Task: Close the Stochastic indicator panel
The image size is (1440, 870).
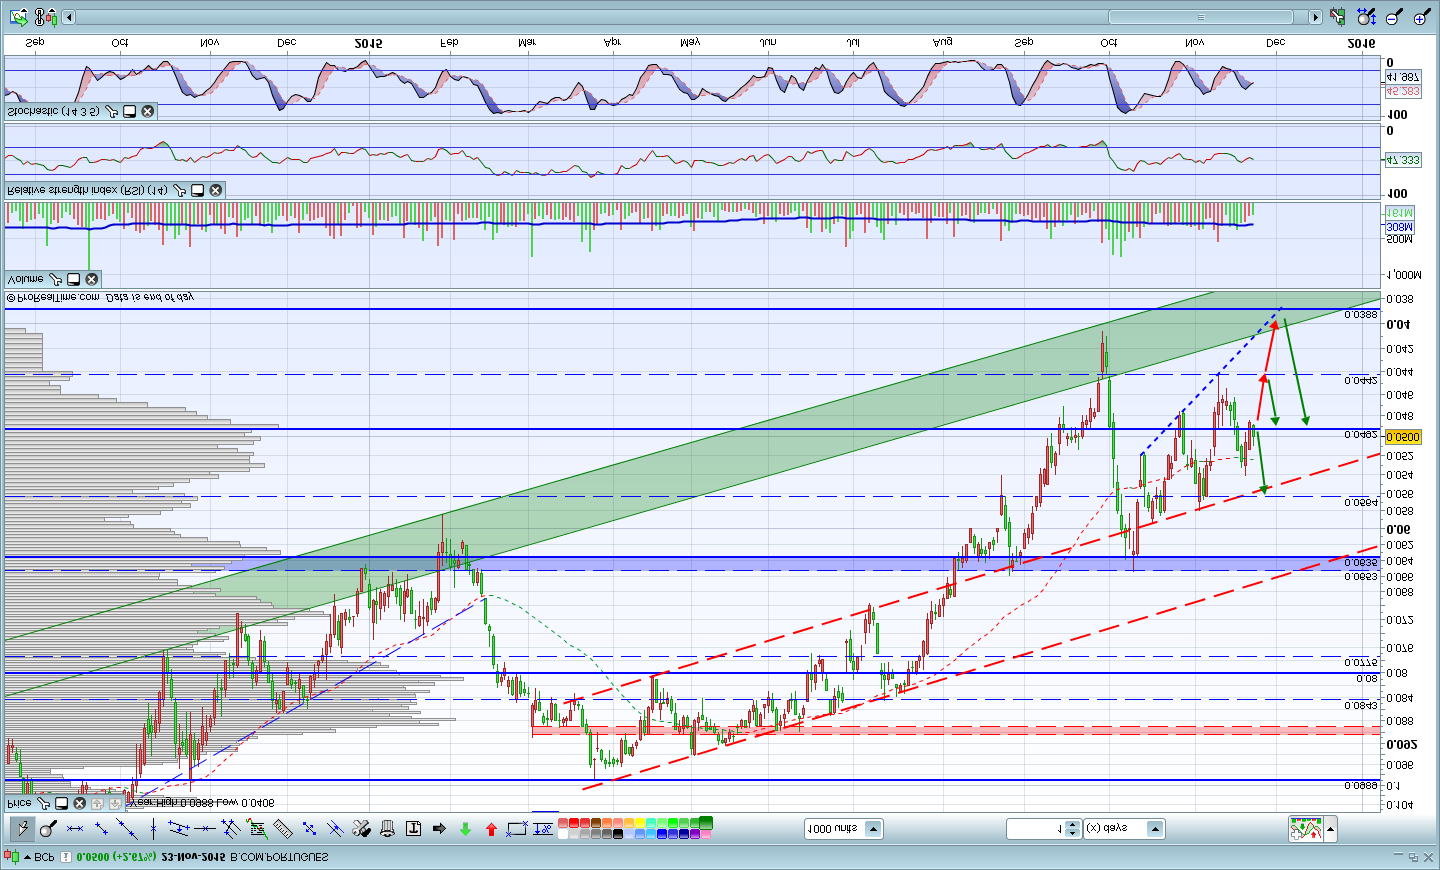Action: [148, 111]
